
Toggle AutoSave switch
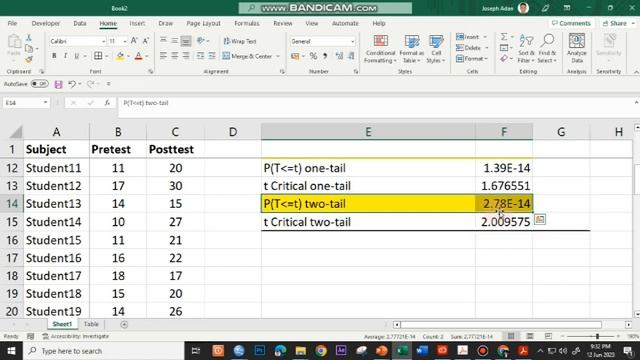[x=40, y=84]
